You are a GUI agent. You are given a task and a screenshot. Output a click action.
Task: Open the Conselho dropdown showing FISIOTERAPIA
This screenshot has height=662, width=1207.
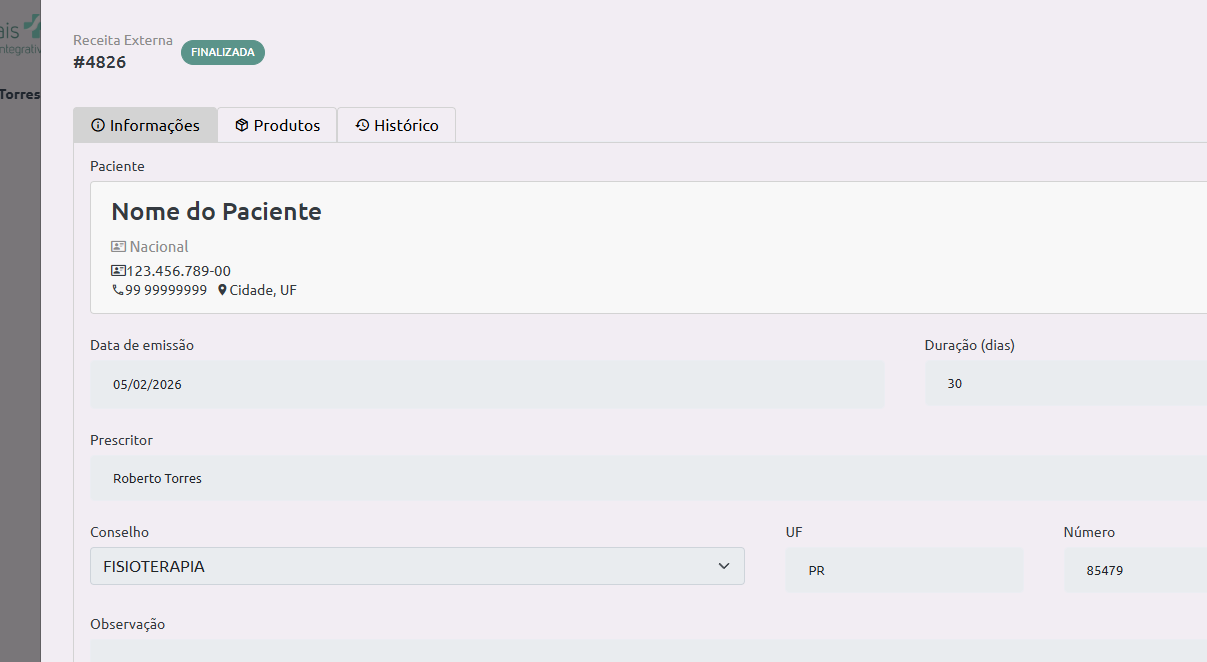tap(417, 566)
